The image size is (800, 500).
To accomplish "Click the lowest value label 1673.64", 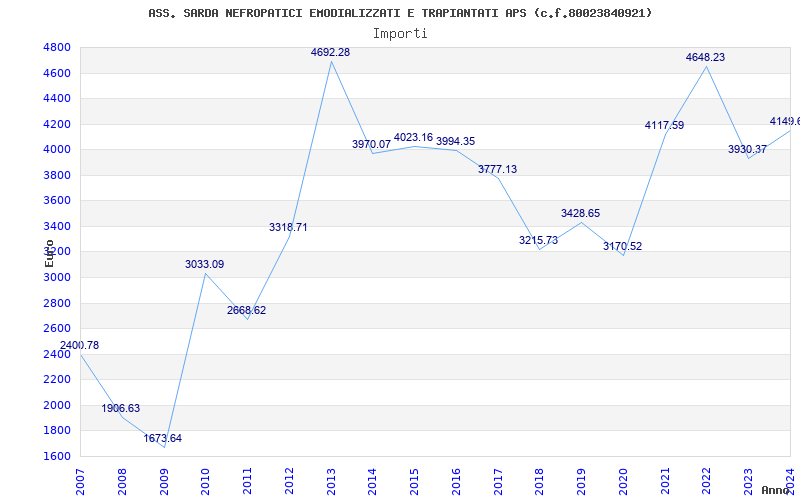I will (x=162, y=439).
